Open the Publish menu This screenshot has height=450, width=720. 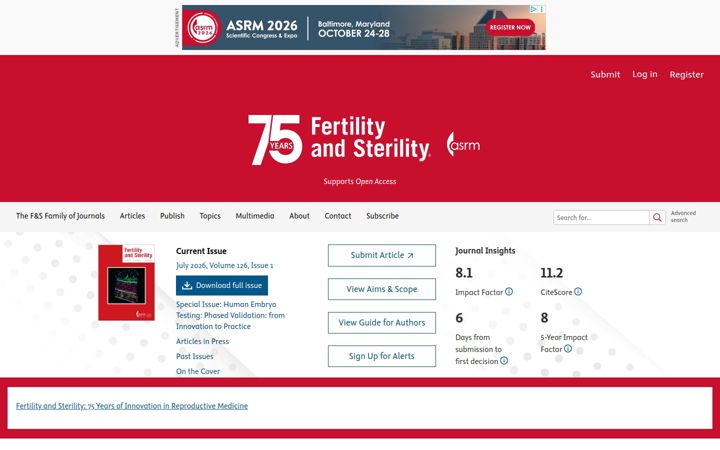(x=172, y=216)
